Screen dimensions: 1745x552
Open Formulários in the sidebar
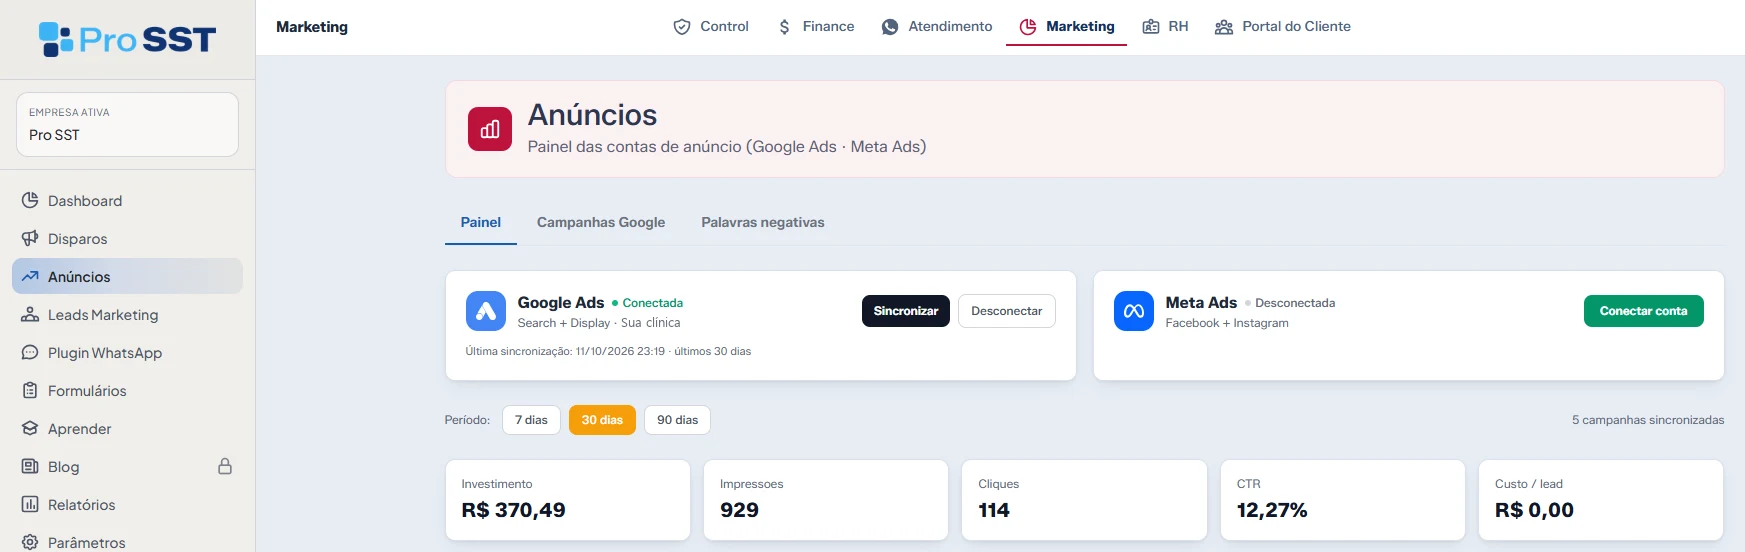pos(127,390)
